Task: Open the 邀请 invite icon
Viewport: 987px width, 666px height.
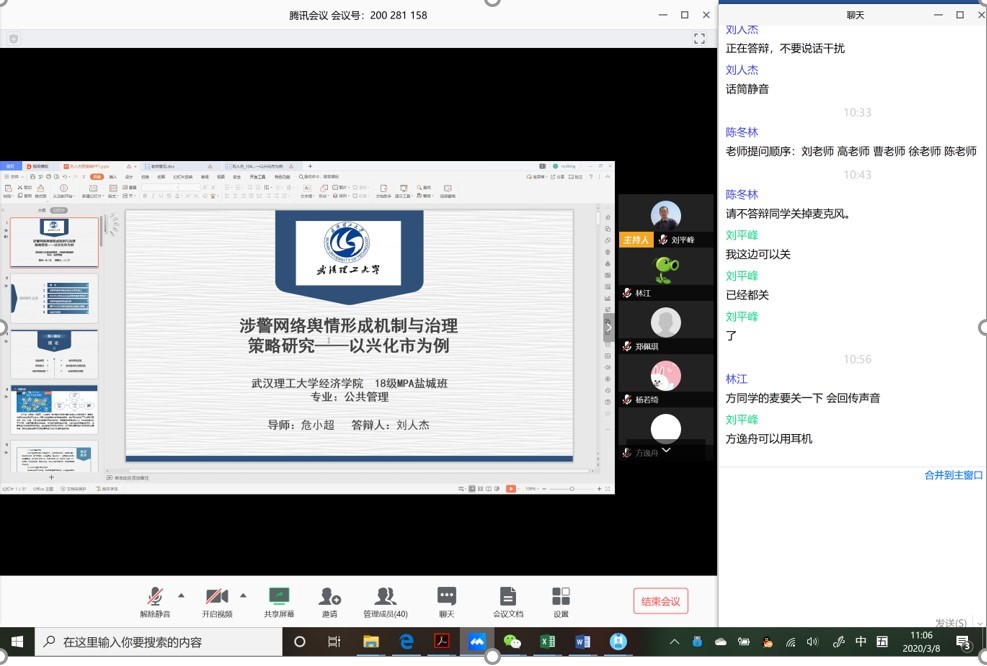Action: [329, 601]
